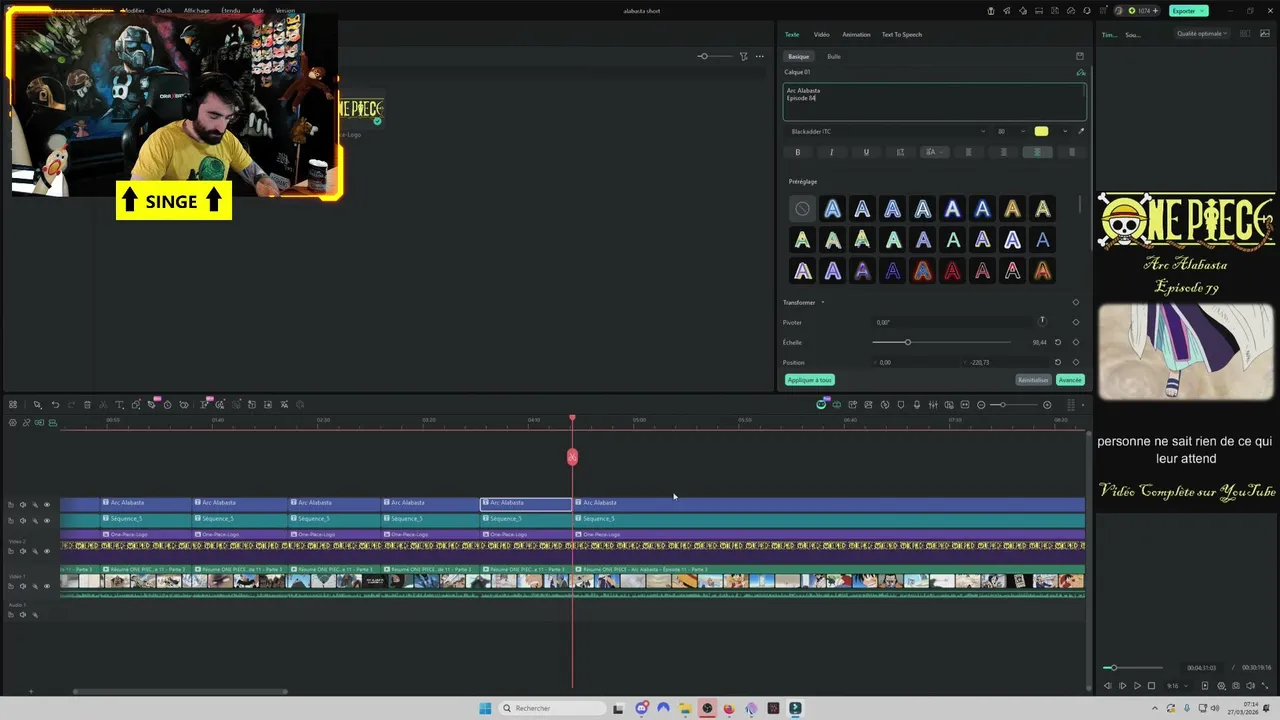Open the Text To Speech tab
Screen dimensions: 1280x720
click(901, 34)
